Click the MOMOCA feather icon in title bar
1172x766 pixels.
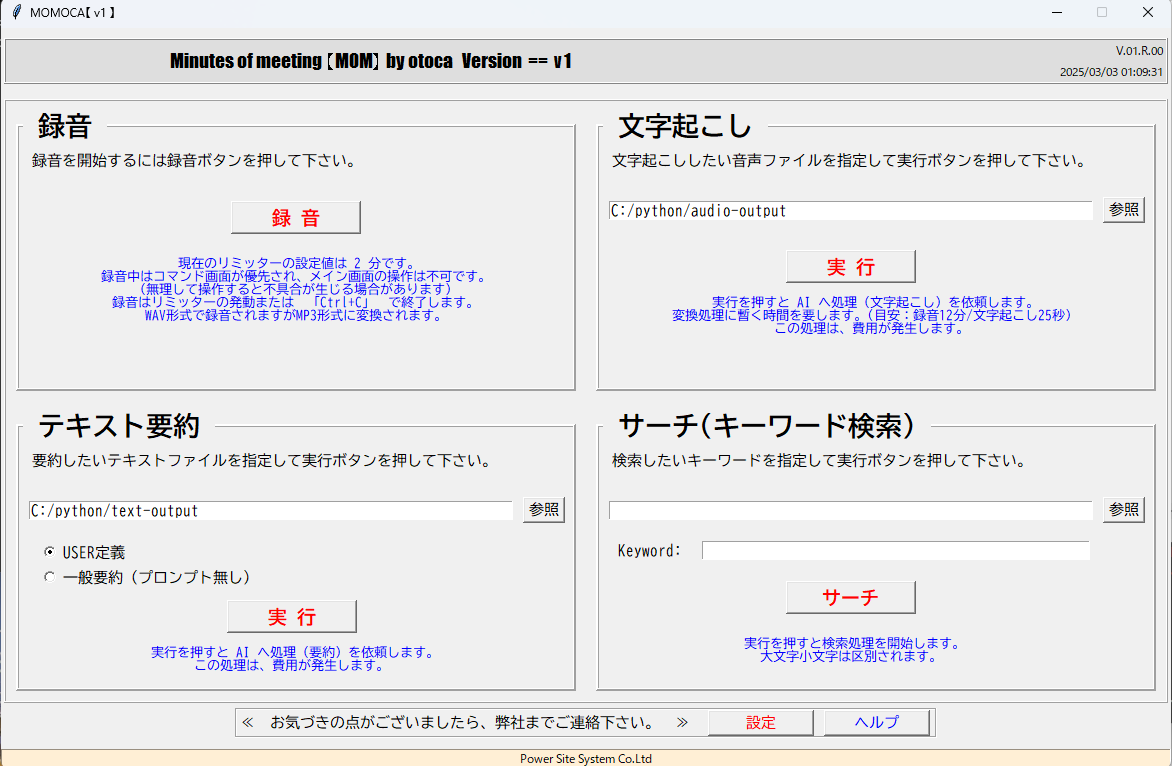pyautogui.click(x=15, y=12)
